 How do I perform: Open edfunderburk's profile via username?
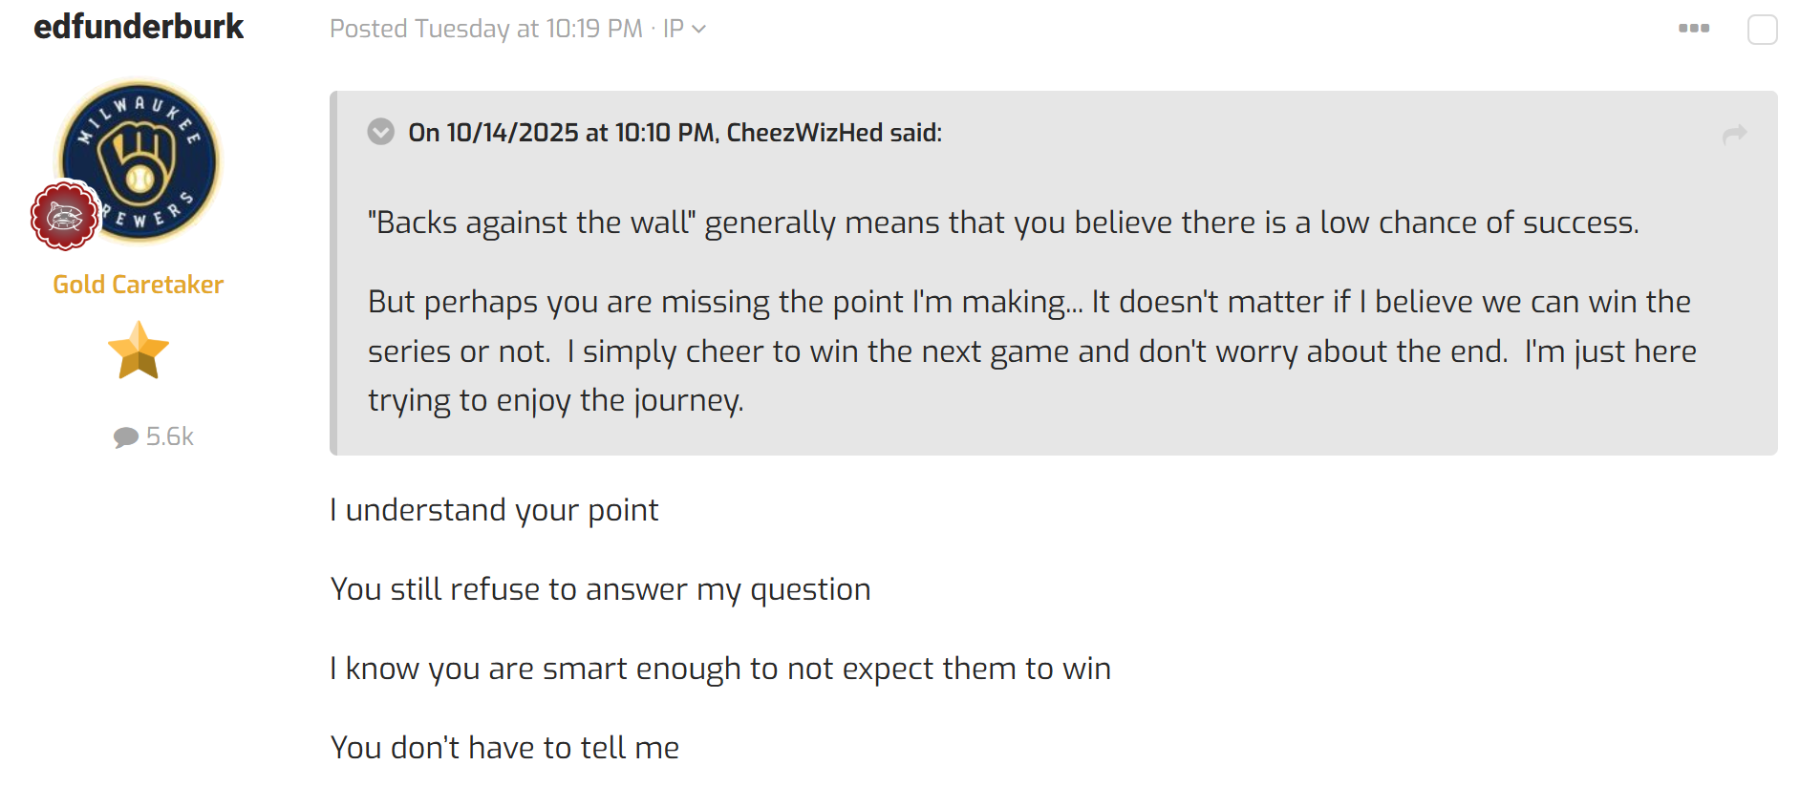click(x=138, y=27)
